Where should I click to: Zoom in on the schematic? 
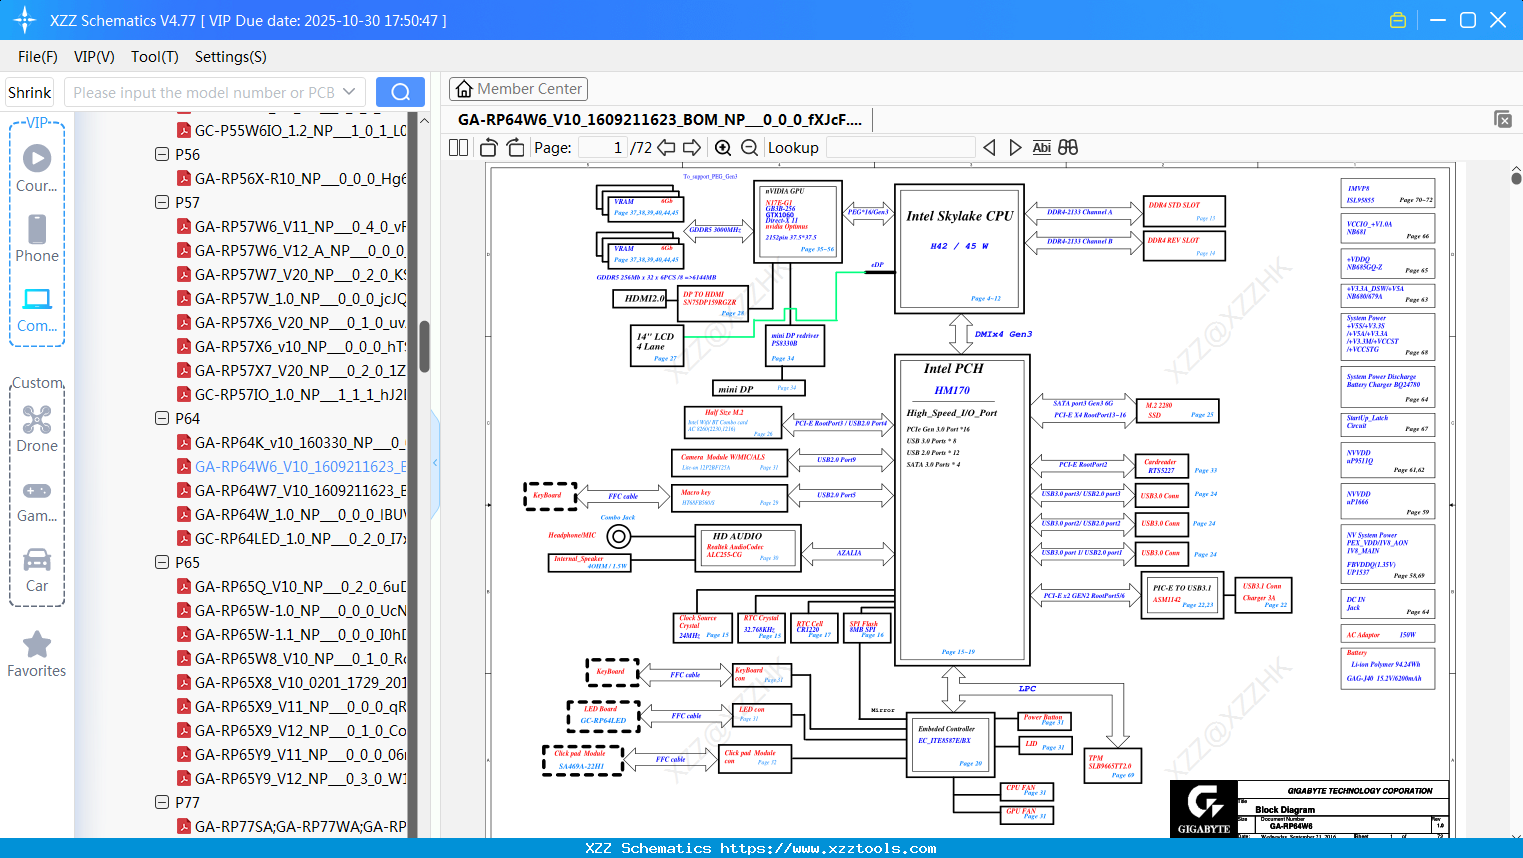pos(723,147)
